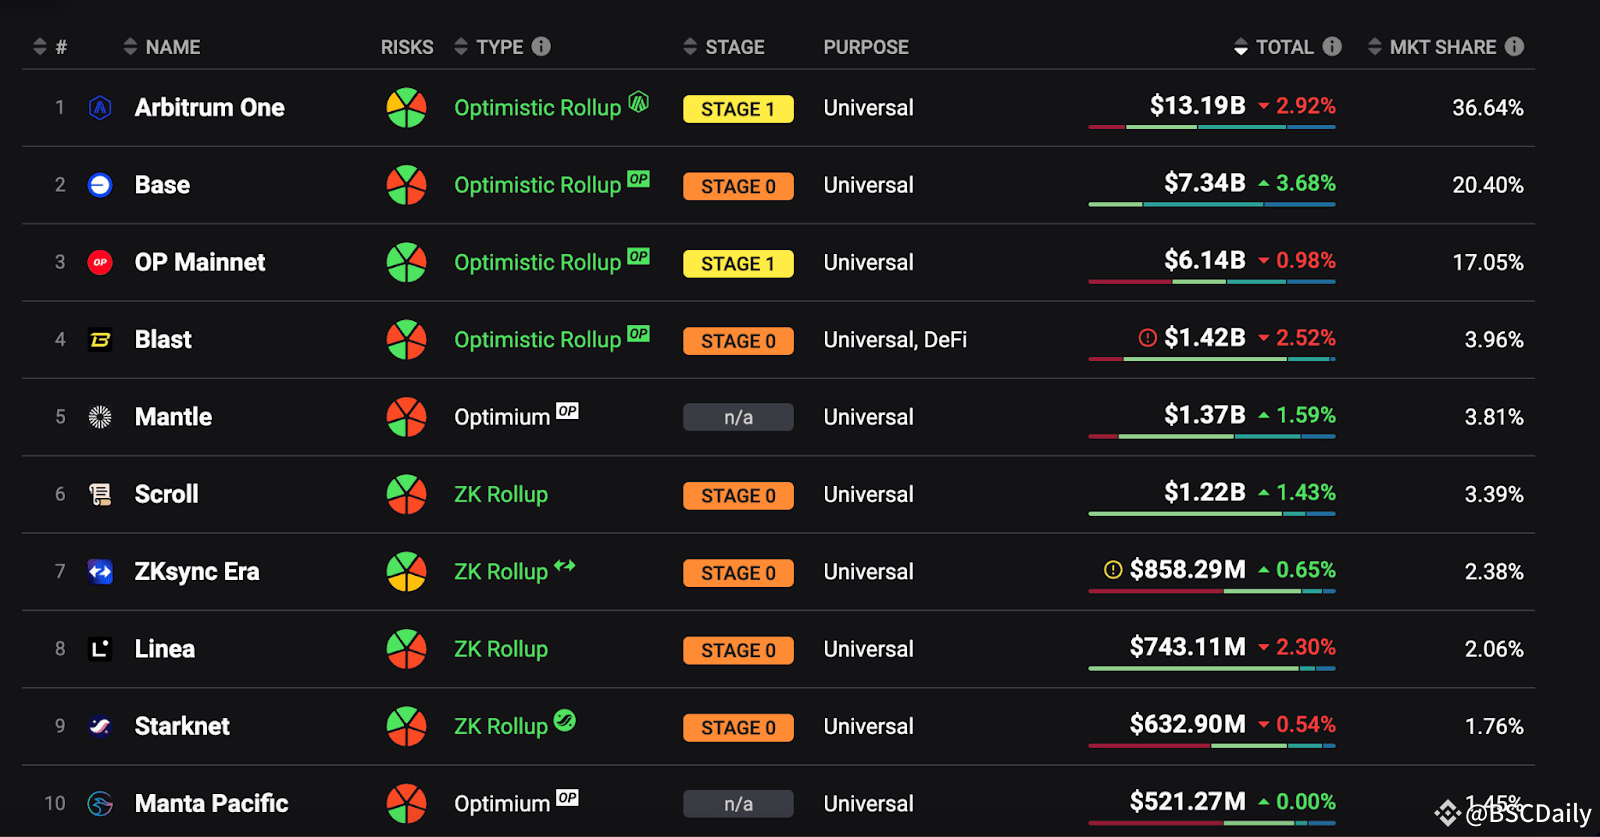
Task: Click Scroll's risk pie chart icon
Action: (406, 494)
